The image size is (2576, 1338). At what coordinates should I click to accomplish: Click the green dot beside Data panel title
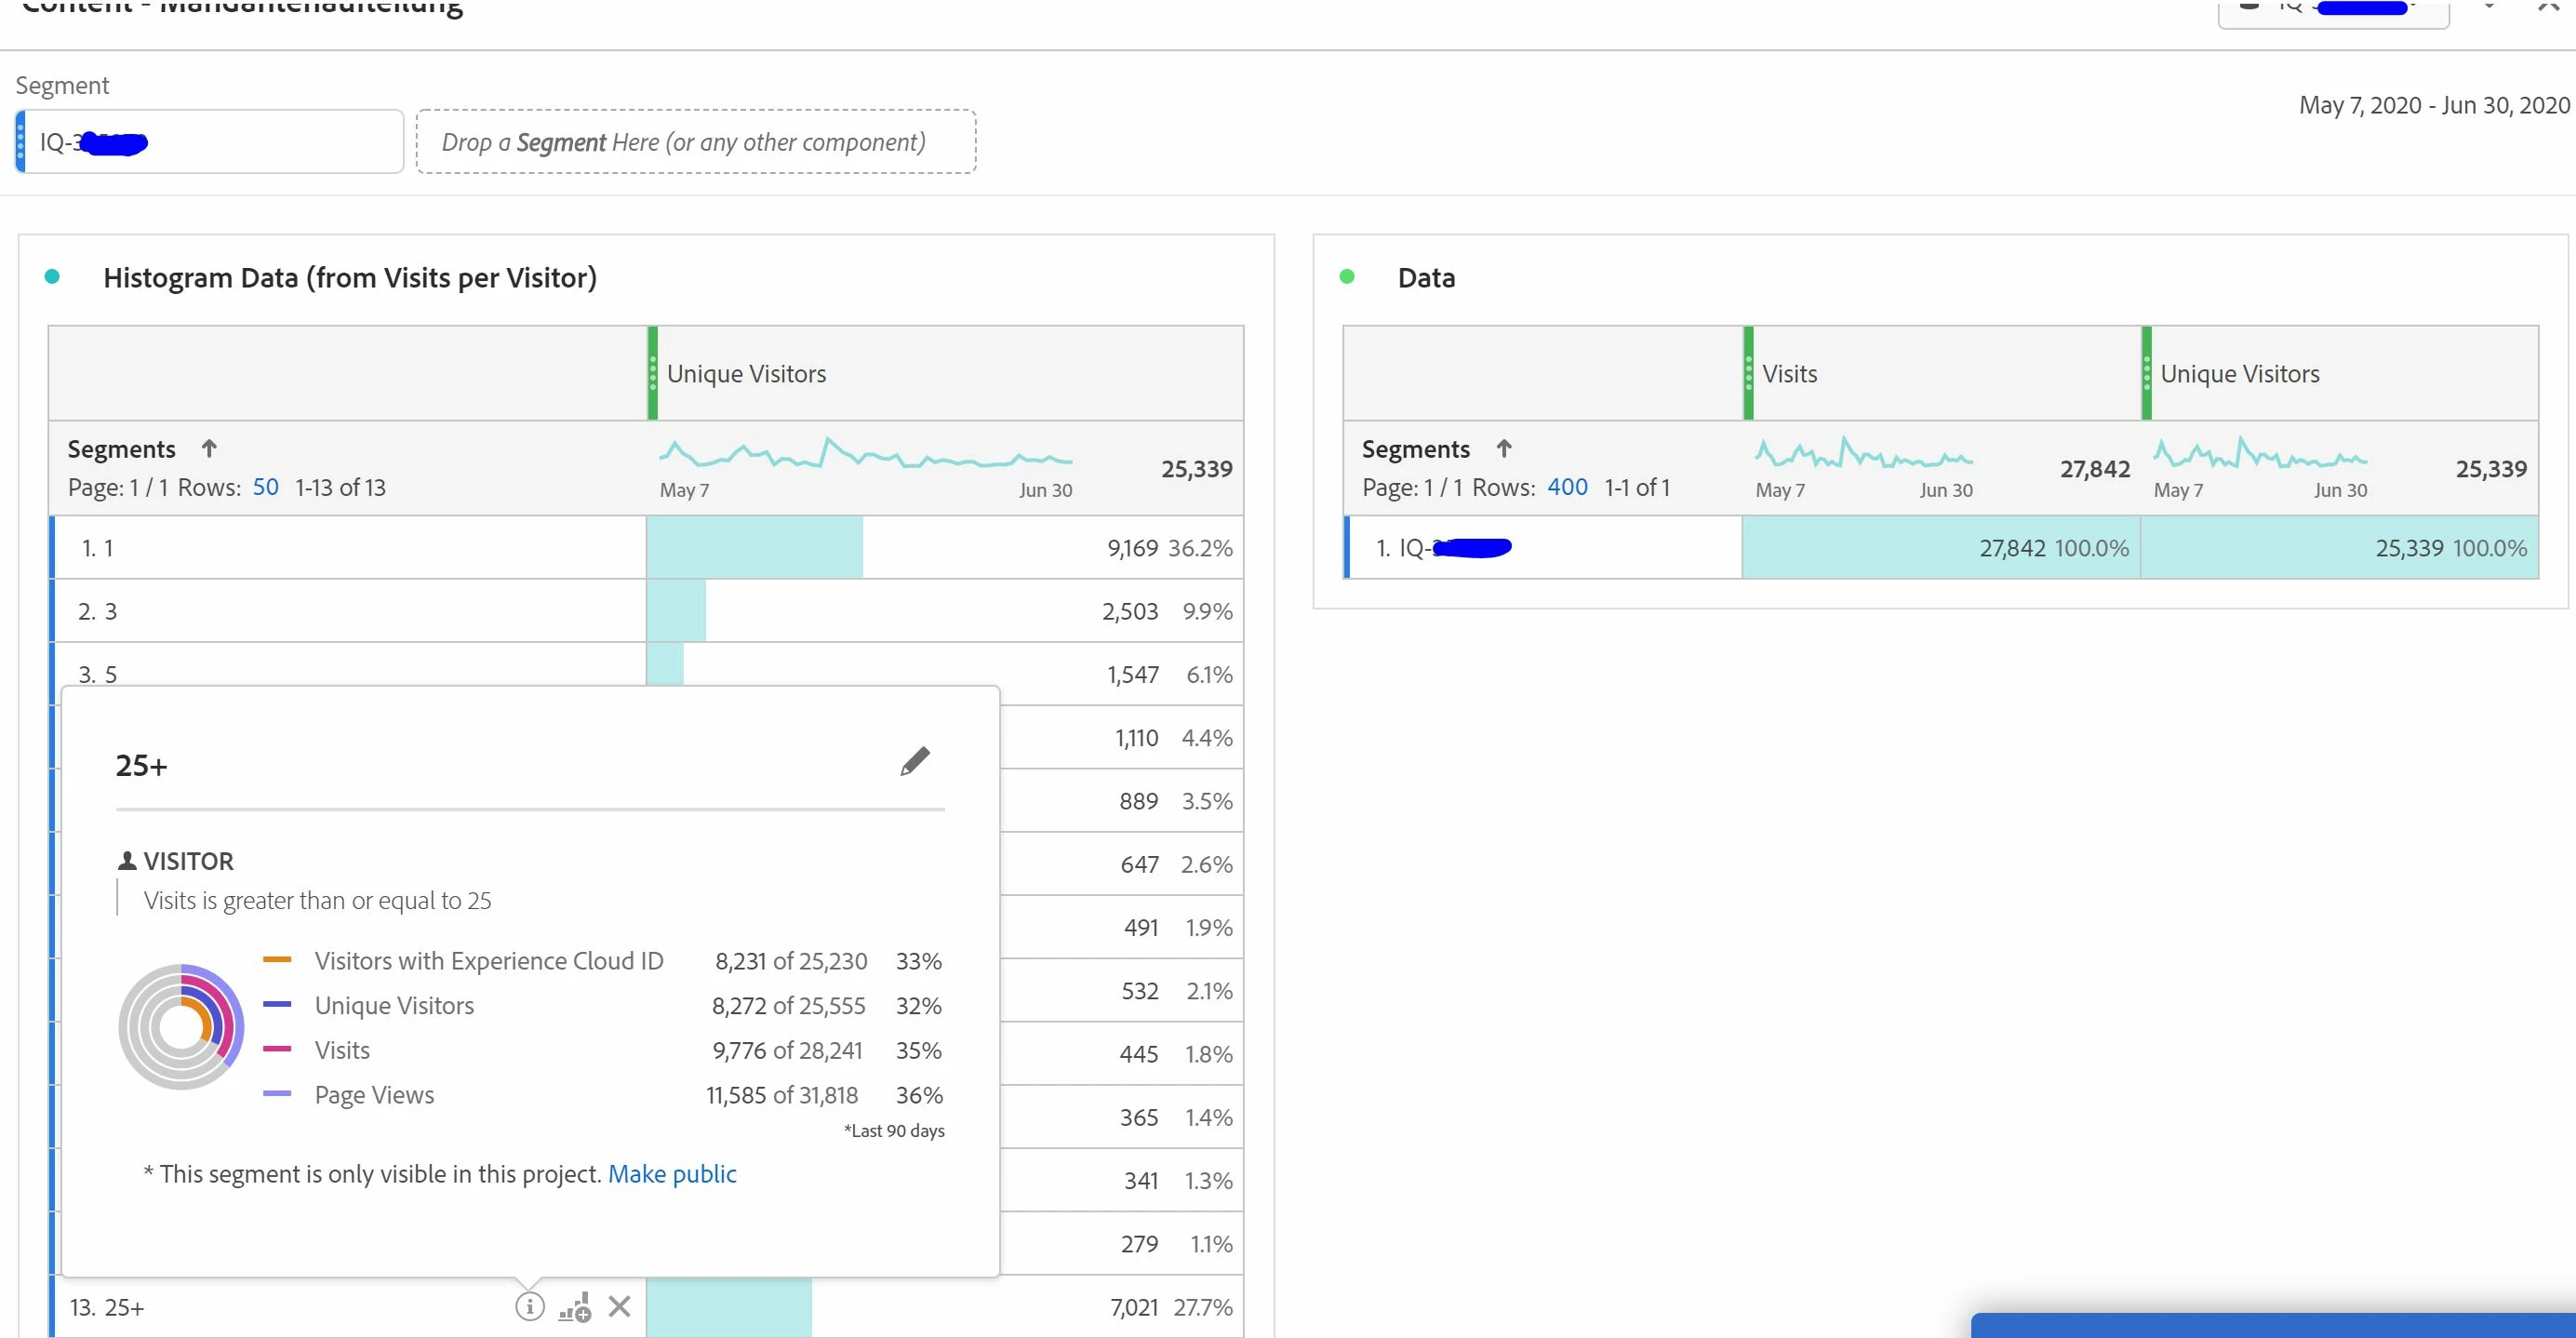1347,277
